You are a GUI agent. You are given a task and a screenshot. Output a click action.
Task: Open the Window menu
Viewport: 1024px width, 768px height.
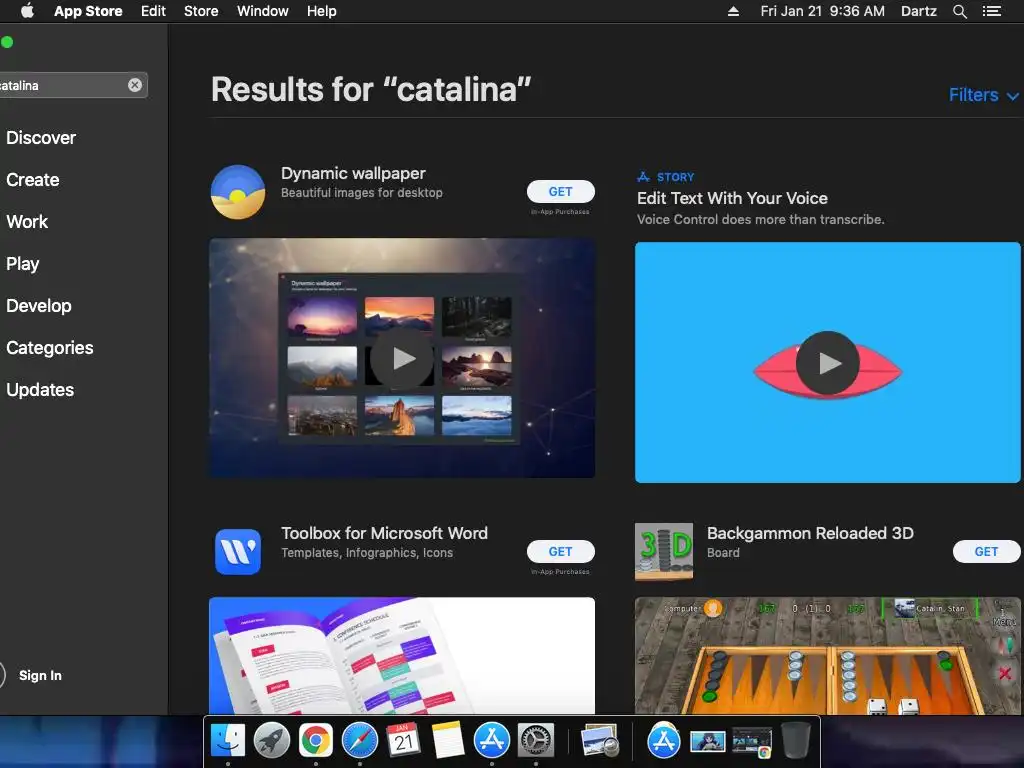pos(263,11)
